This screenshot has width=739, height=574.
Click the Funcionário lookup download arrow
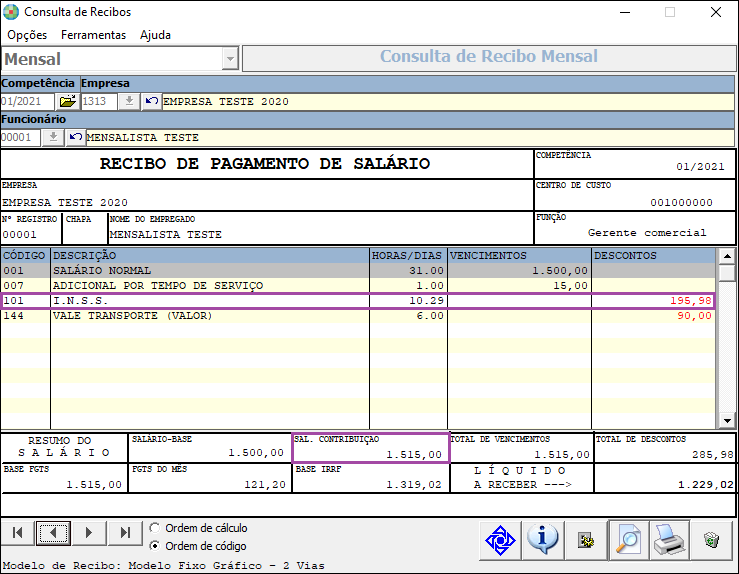(53, 137)
